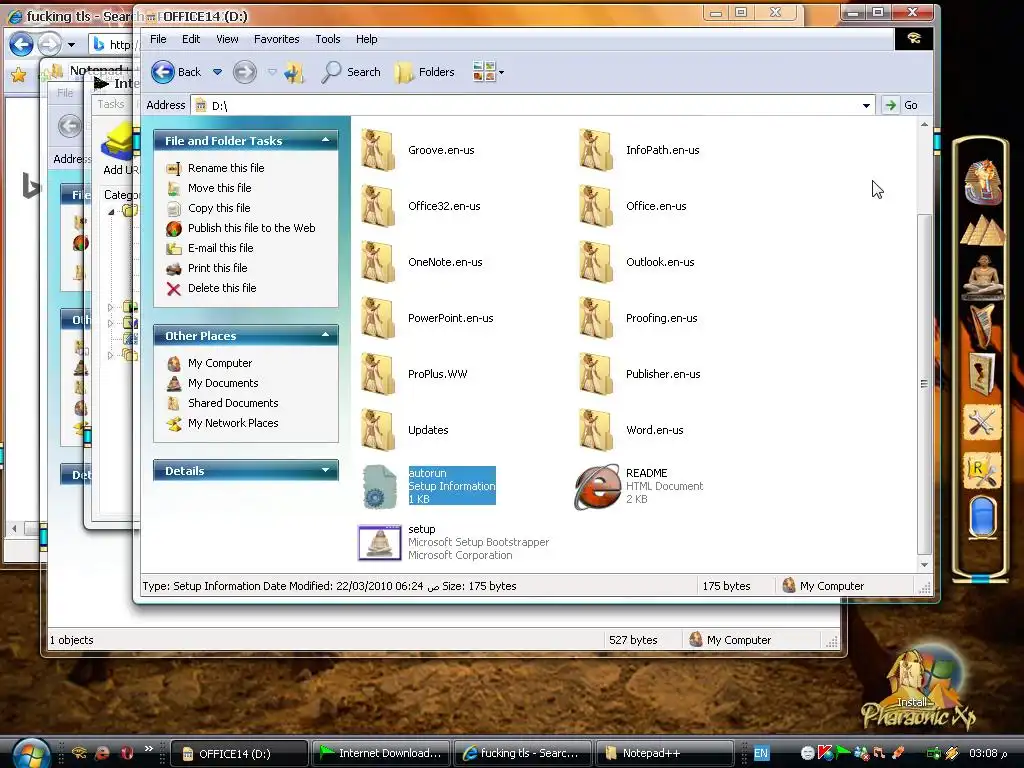The width and height of the screenshot is (1024, 768).
Task: Click the Forward arrow icon in Explorer
Action: point(245,72)
